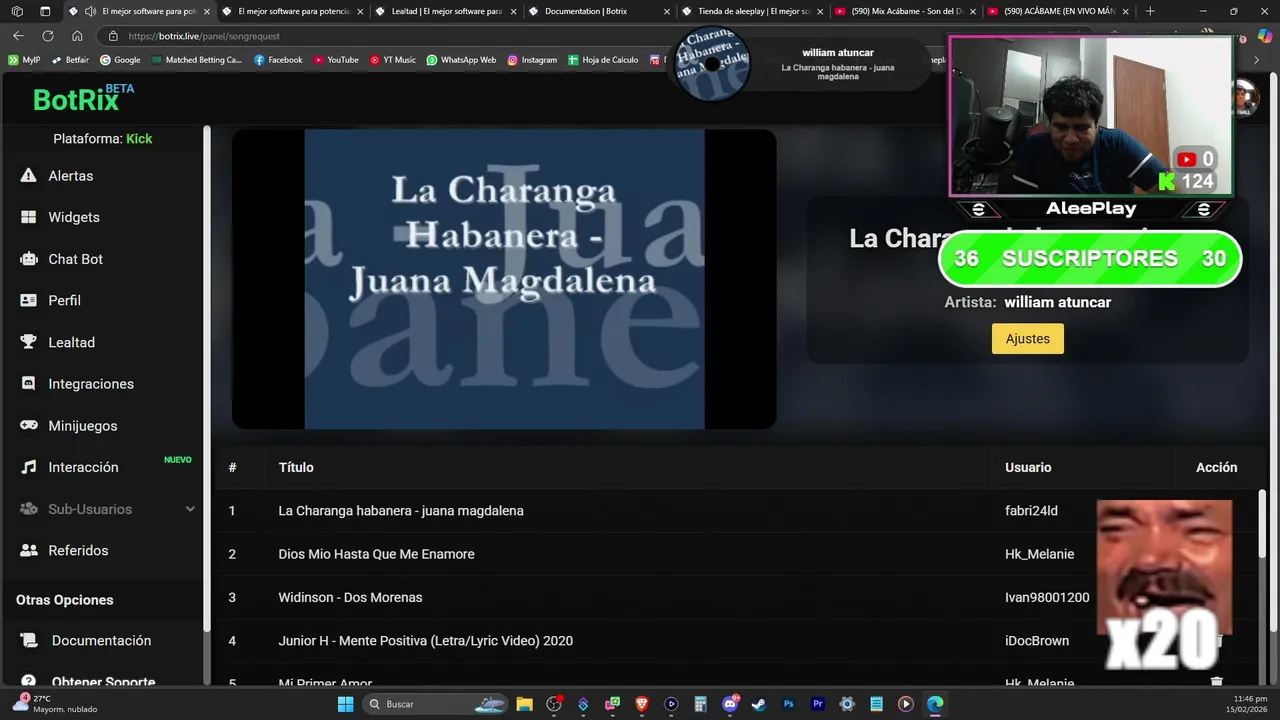
Task: Click the Minijuegos gamepad icon
Action: 29,425
